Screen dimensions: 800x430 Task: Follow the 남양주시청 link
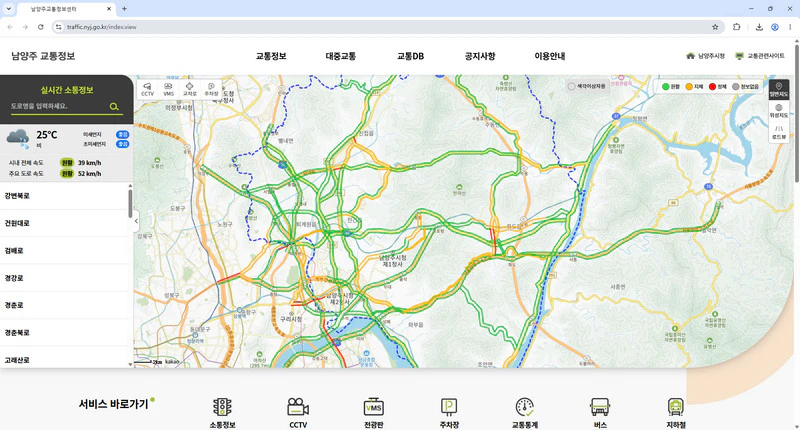point(705,56)
